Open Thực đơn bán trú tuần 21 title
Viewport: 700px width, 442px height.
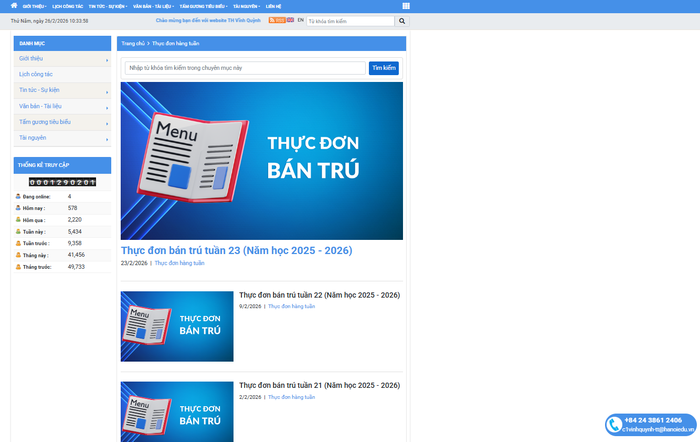pos(320,385)
